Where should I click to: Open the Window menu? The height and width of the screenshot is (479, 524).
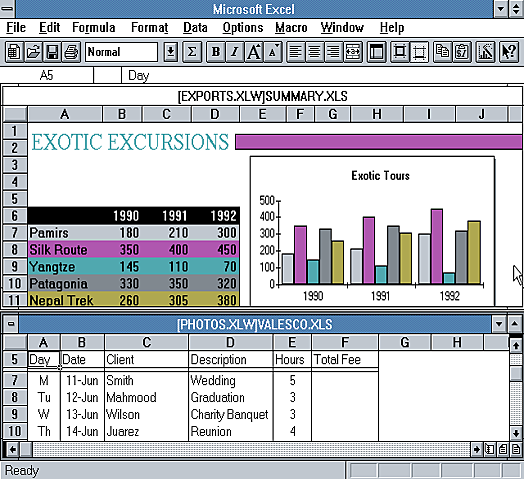tap(342, 28)
